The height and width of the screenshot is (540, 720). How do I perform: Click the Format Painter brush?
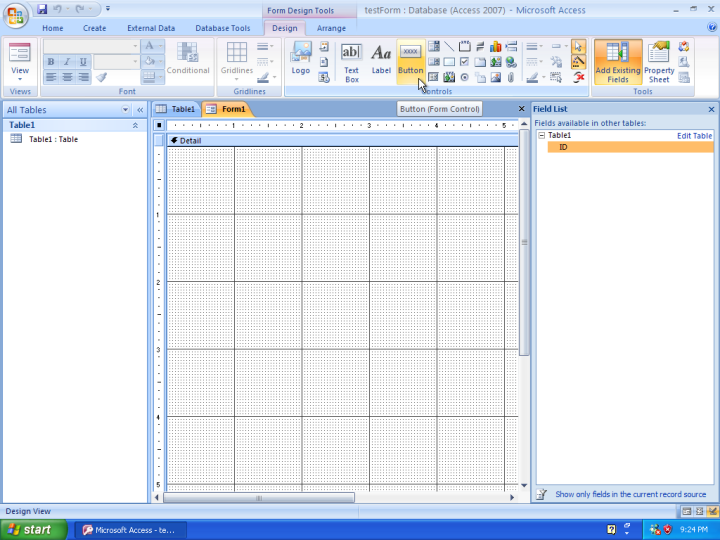point(102,77)
